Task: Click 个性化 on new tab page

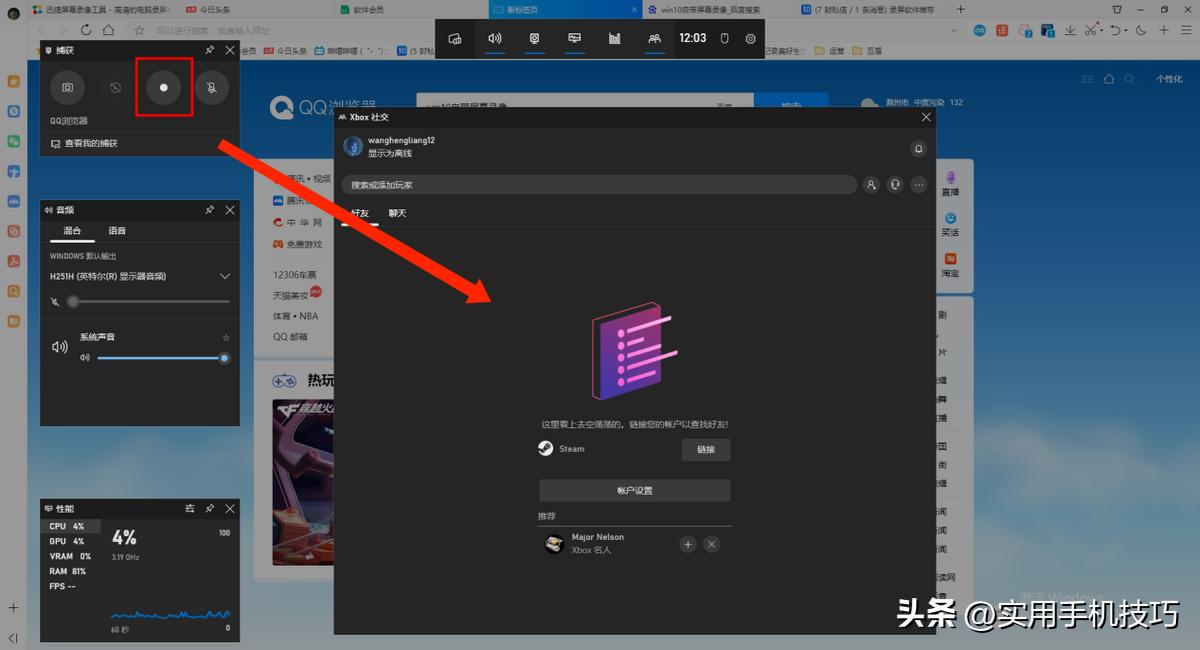Action: coord(1169,79)
